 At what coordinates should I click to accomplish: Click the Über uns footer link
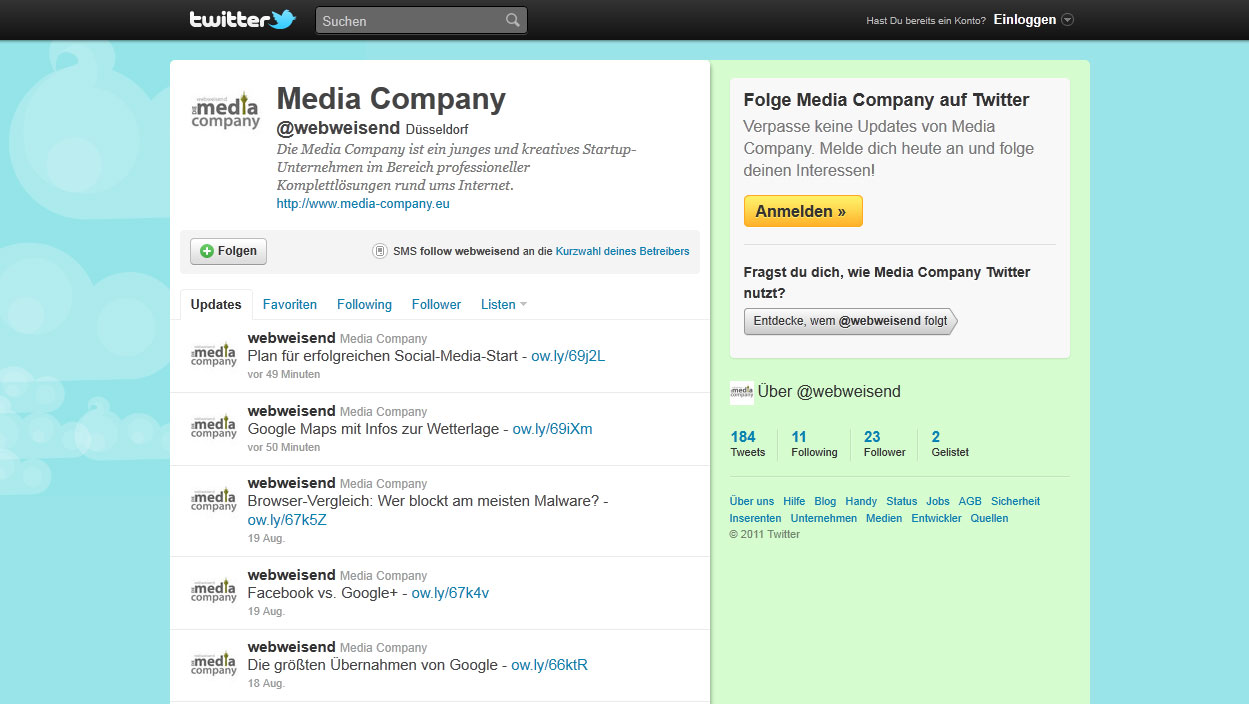752,501
